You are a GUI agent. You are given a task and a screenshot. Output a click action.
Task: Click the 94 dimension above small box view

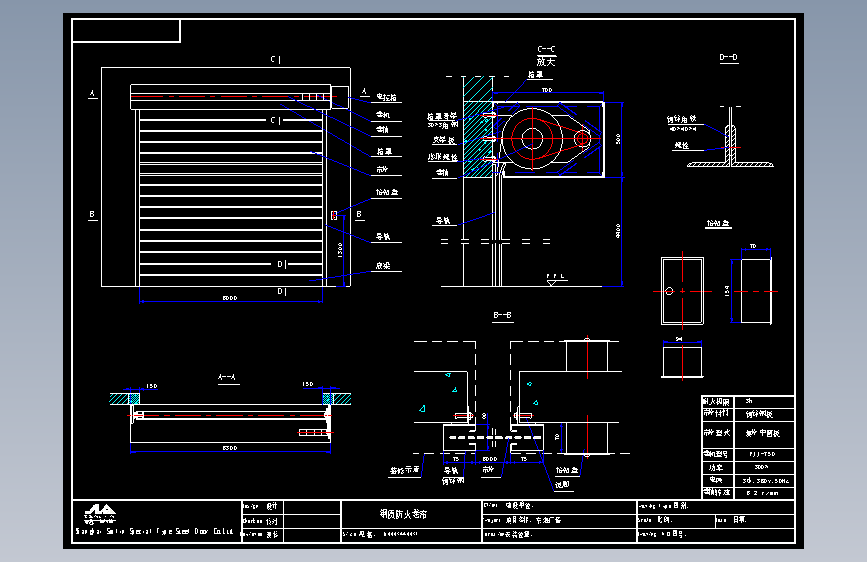coord(679,339)
